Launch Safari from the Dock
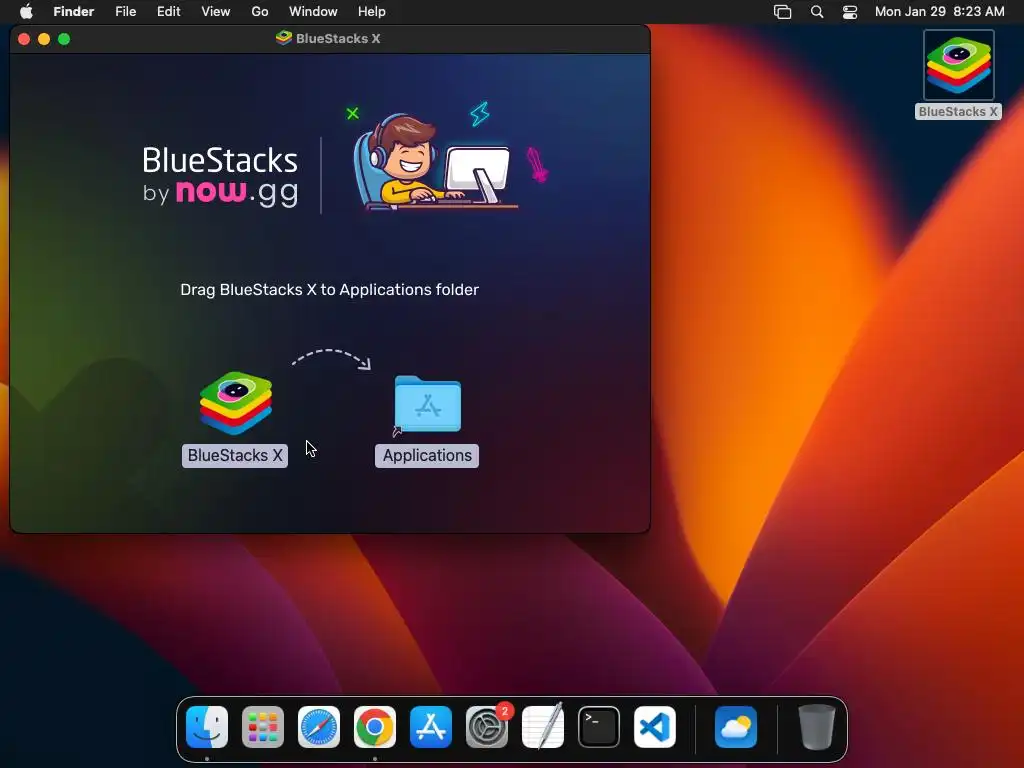The height and width of the screenshot is (768, 1024). tap(319, 727)
